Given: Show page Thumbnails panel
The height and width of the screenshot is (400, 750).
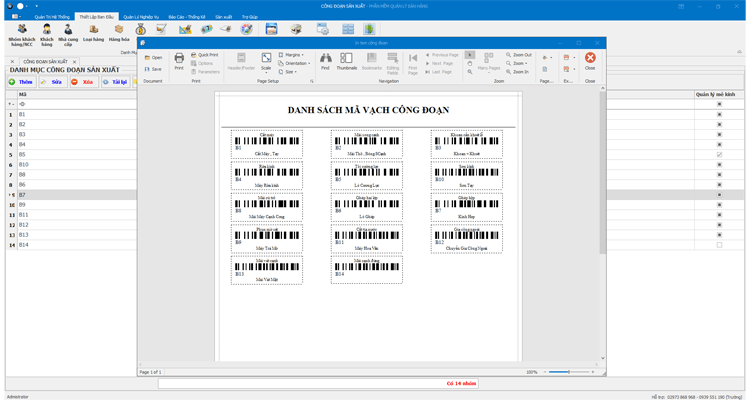Looking at the screenshot, I should pos(346,61).
